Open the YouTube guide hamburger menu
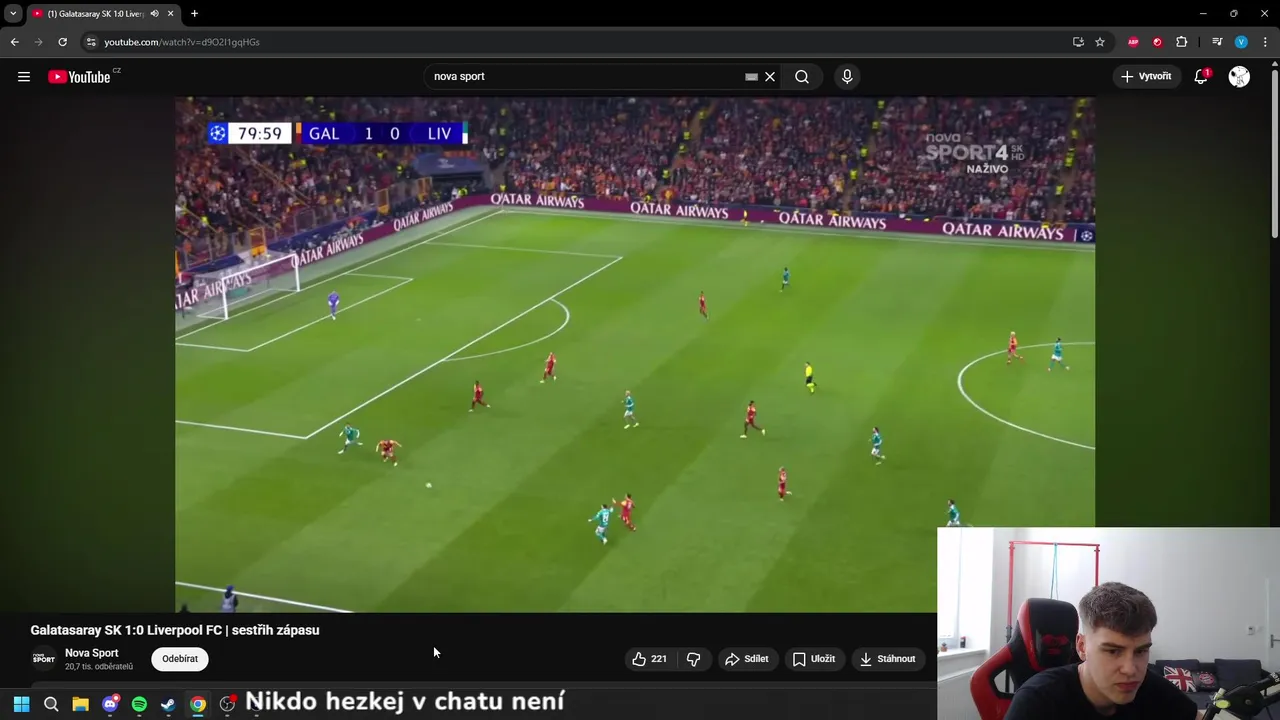 click(24, 77)
